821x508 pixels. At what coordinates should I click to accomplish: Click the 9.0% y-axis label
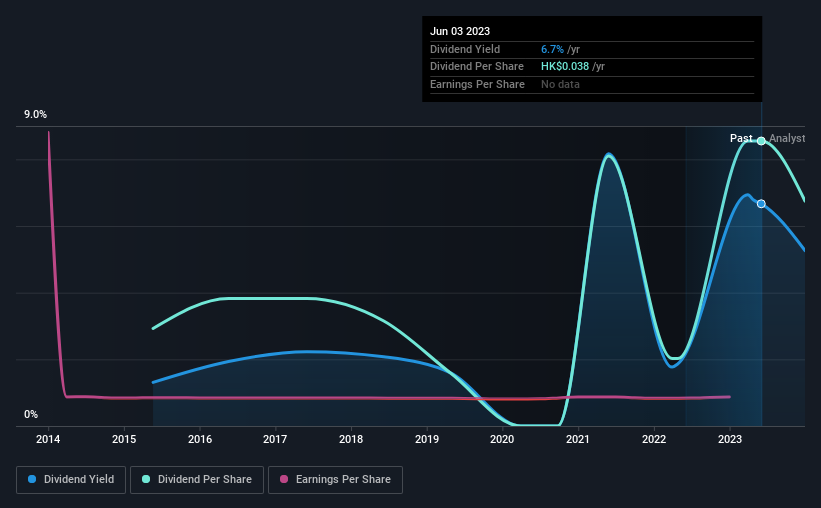35,115
